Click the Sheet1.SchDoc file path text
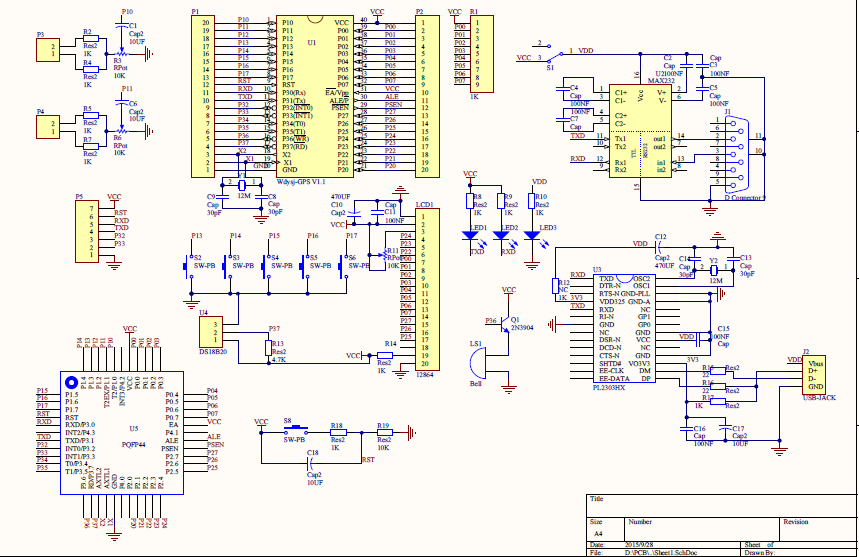Screen dimensions: 859x557 (x=662, y=553)
